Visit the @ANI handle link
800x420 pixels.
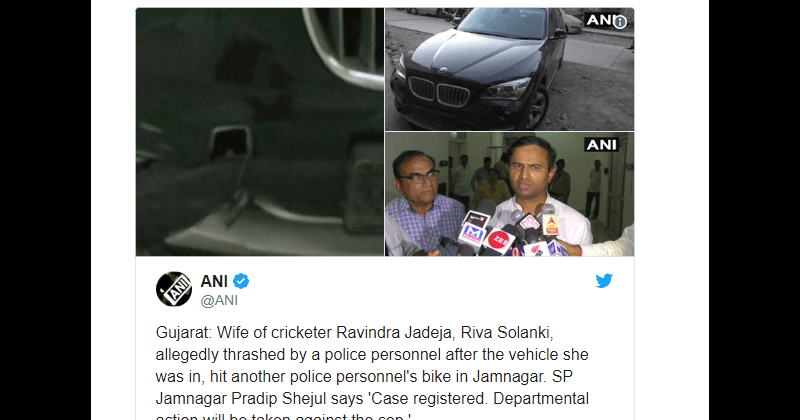click(x=219, y=301)
